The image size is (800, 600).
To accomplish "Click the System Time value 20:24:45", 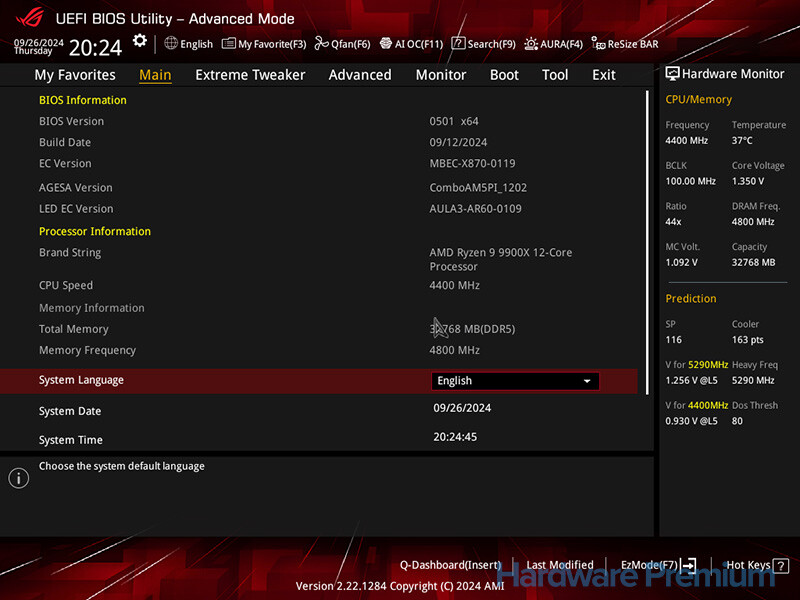I will 455,437.
